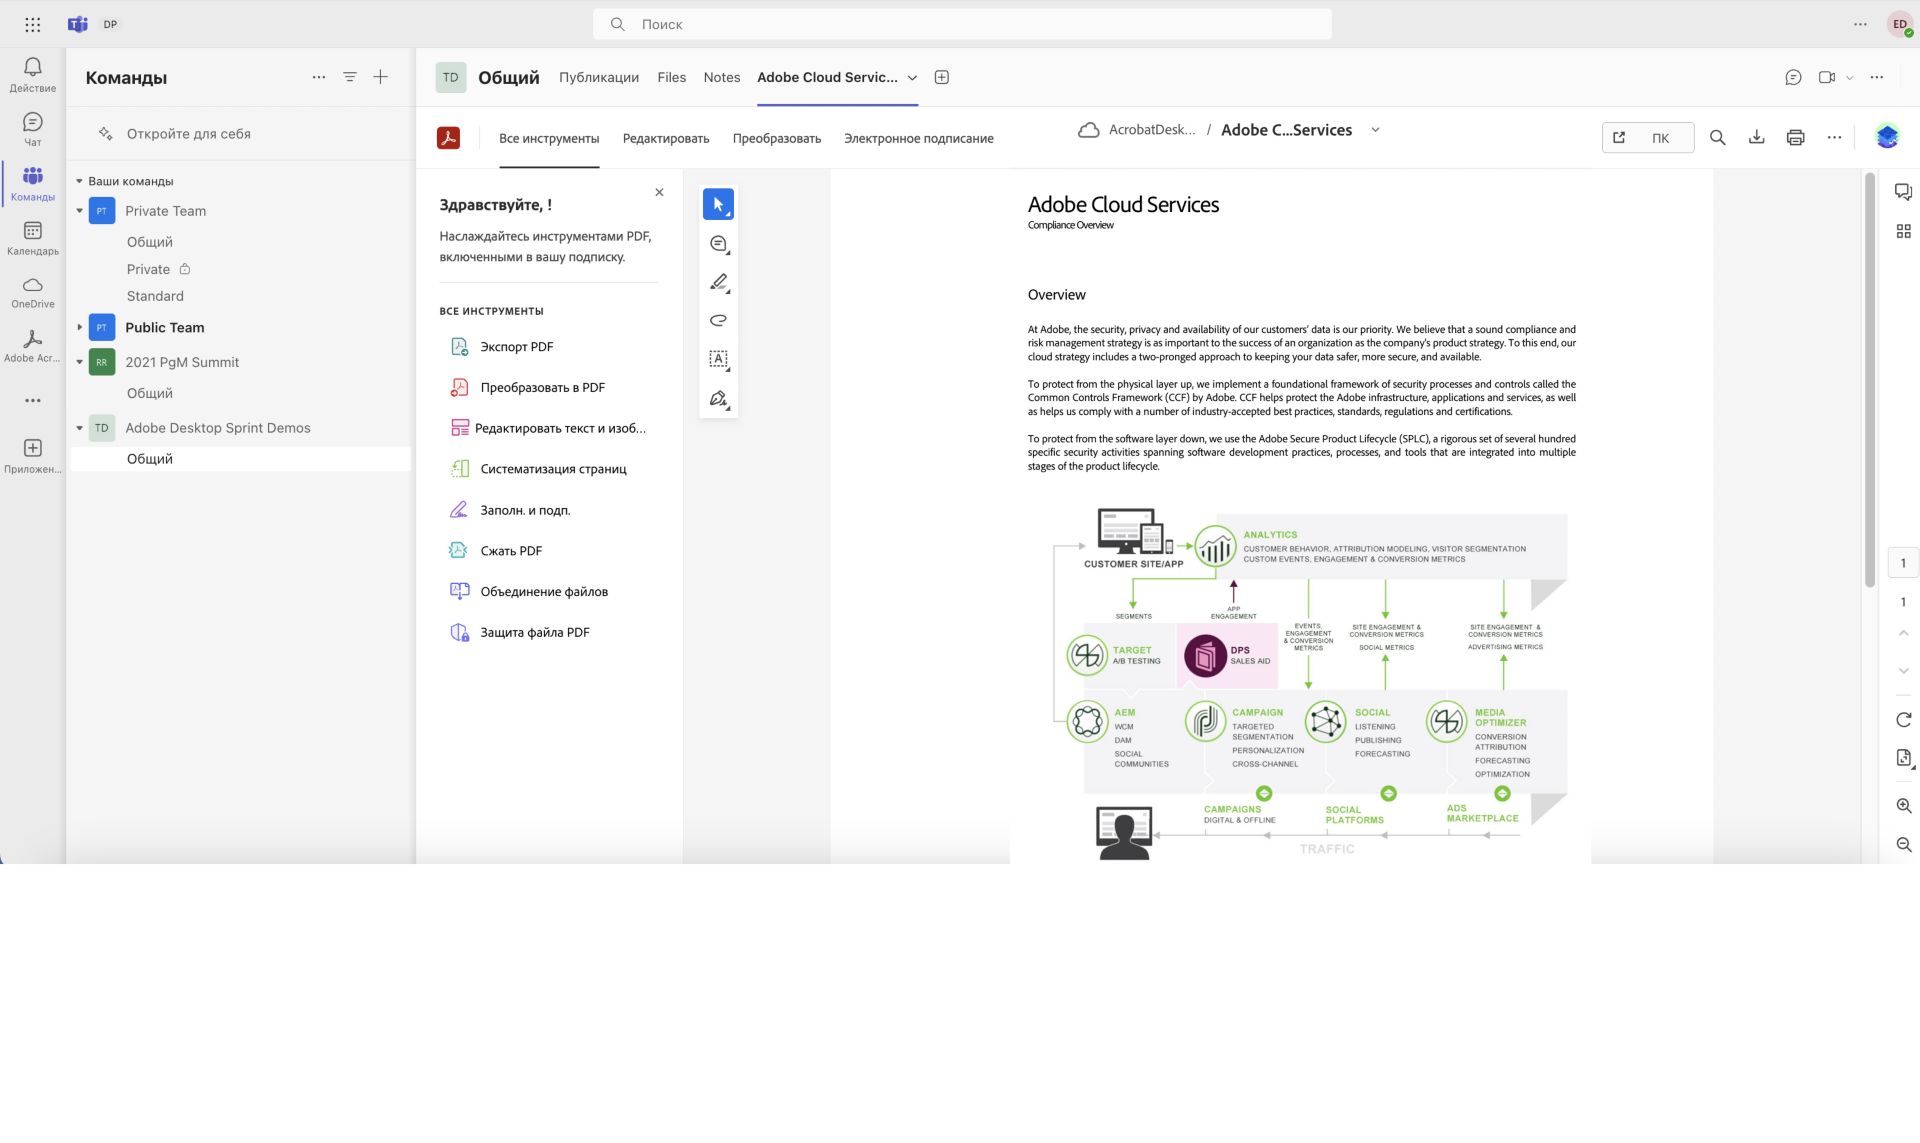Click the current page number box
The width and height of the screenshot is (1920, 1143).
[1903, 563]
